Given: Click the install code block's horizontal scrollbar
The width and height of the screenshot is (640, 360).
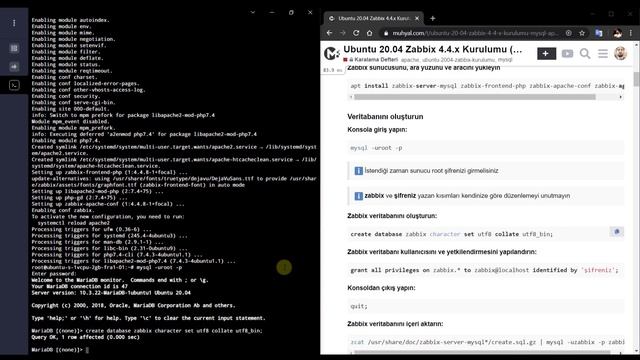Looking at the screenshot, I should (475, 97).
